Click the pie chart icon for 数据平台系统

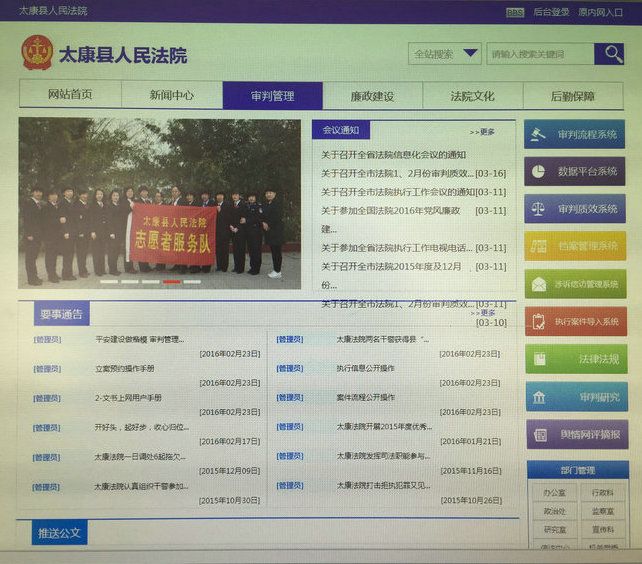click(x=538, y=171)
